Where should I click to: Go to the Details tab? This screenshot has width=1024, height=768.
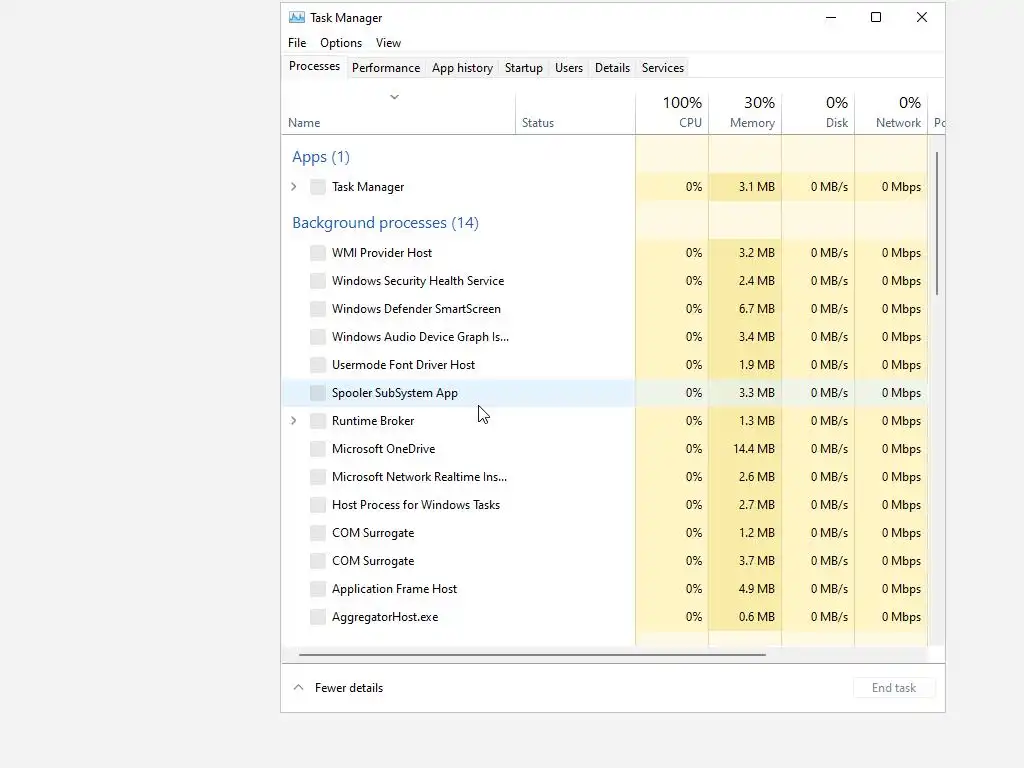click(x=613, y=68)
